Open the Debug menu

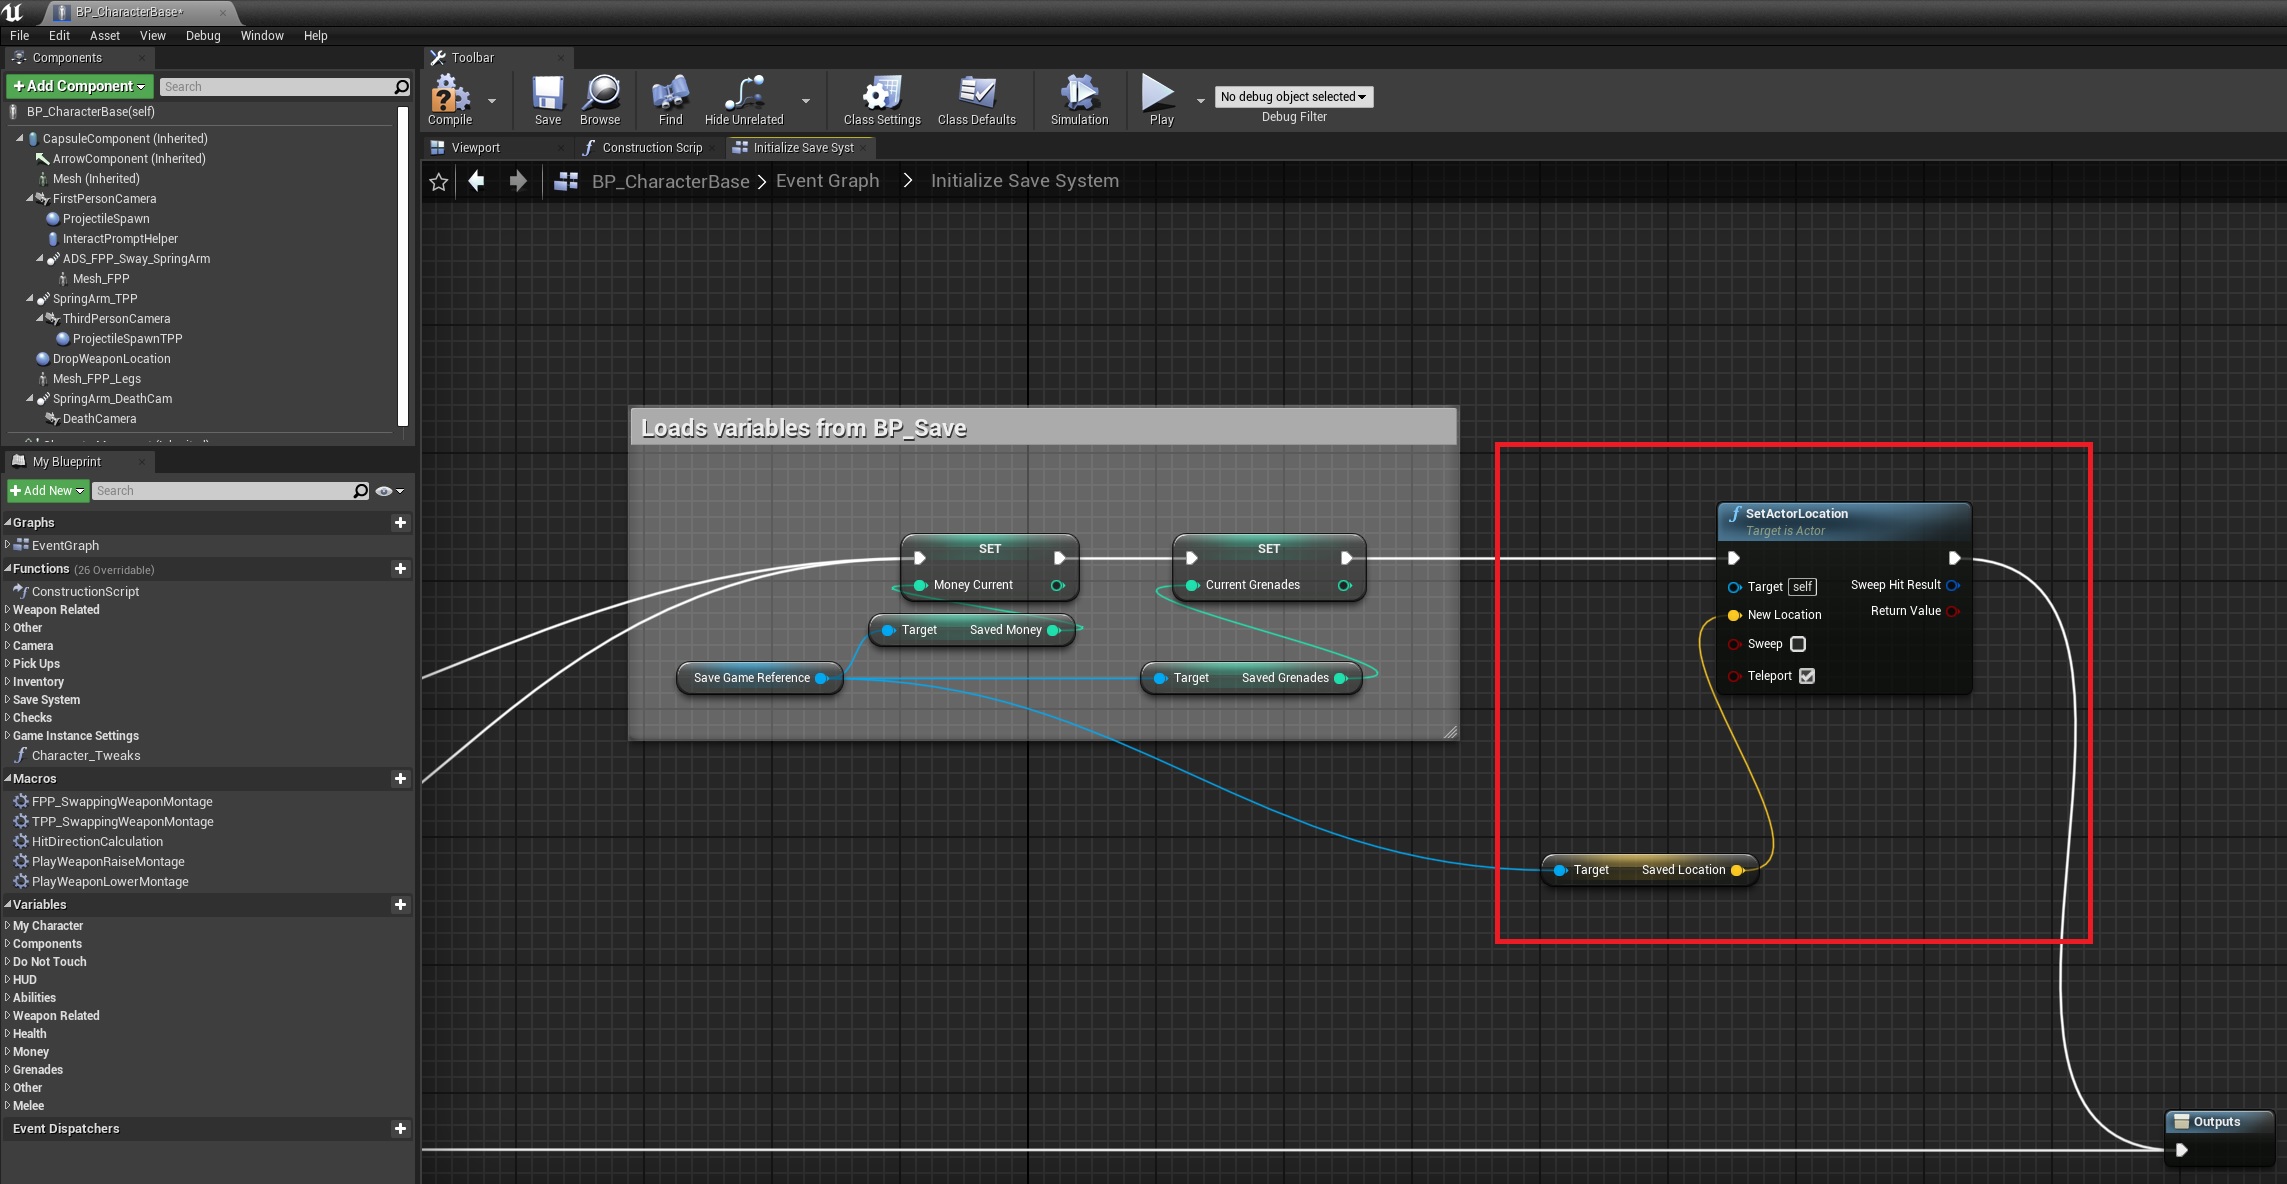[x=203, y=35]
